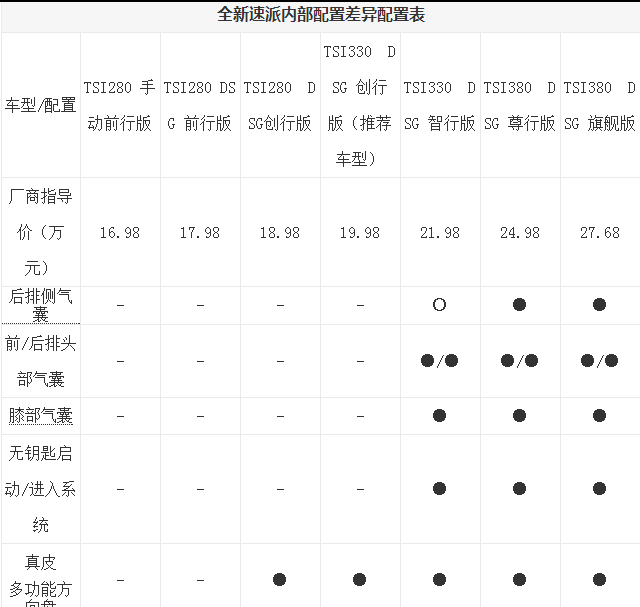Click the TSI330 DSG 智行版 column header

tap(440, 105)
